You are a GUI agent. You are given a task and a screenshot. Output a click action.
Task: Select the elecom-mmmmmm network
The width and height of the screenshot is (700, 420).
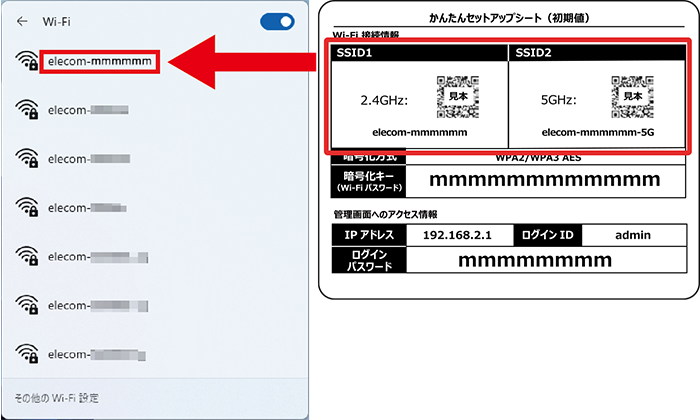[x=100, y=61]
